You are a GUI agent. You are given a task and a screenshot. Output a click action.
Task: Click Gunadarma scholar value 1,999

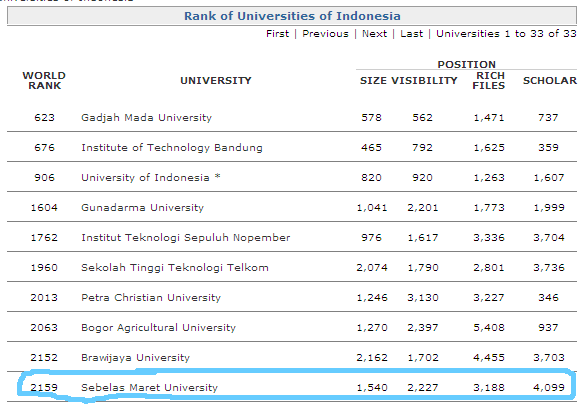click(549, 207)
